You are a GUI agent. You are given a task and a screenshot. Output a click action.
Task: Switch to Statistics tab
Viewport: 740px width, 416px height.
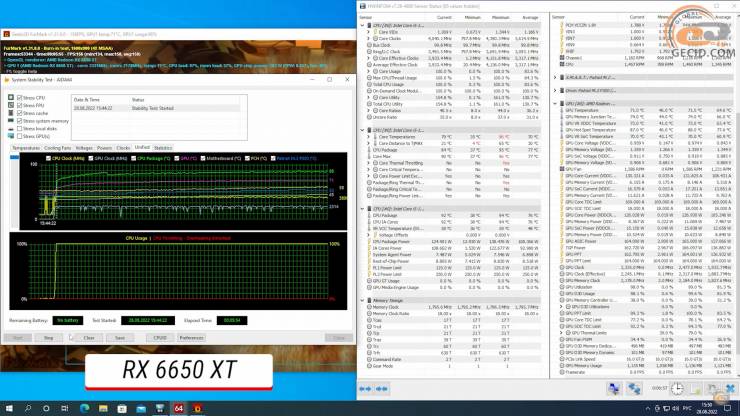pos(163,148)
